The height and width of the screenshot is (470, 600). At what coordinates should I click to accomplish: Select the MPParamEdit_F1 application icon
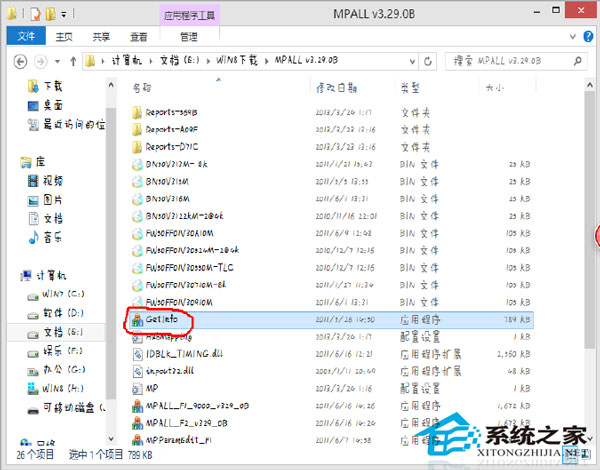coord(137,440)
